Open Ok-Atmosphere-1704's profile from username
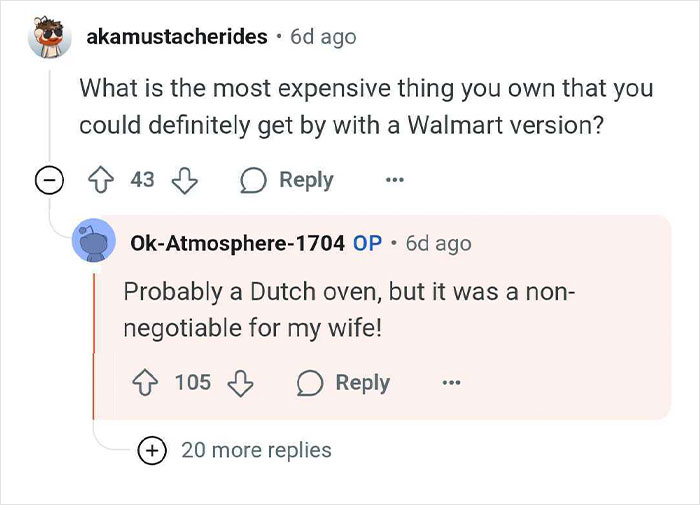 coord(238,243)
